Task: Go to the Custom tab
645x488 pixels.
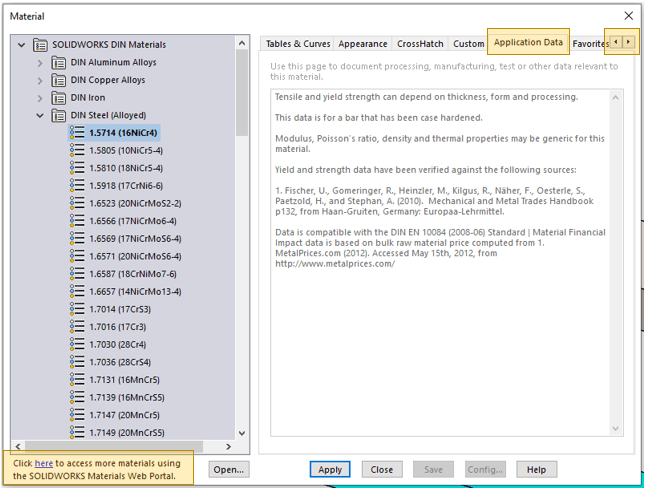Action: pos(469,44)
